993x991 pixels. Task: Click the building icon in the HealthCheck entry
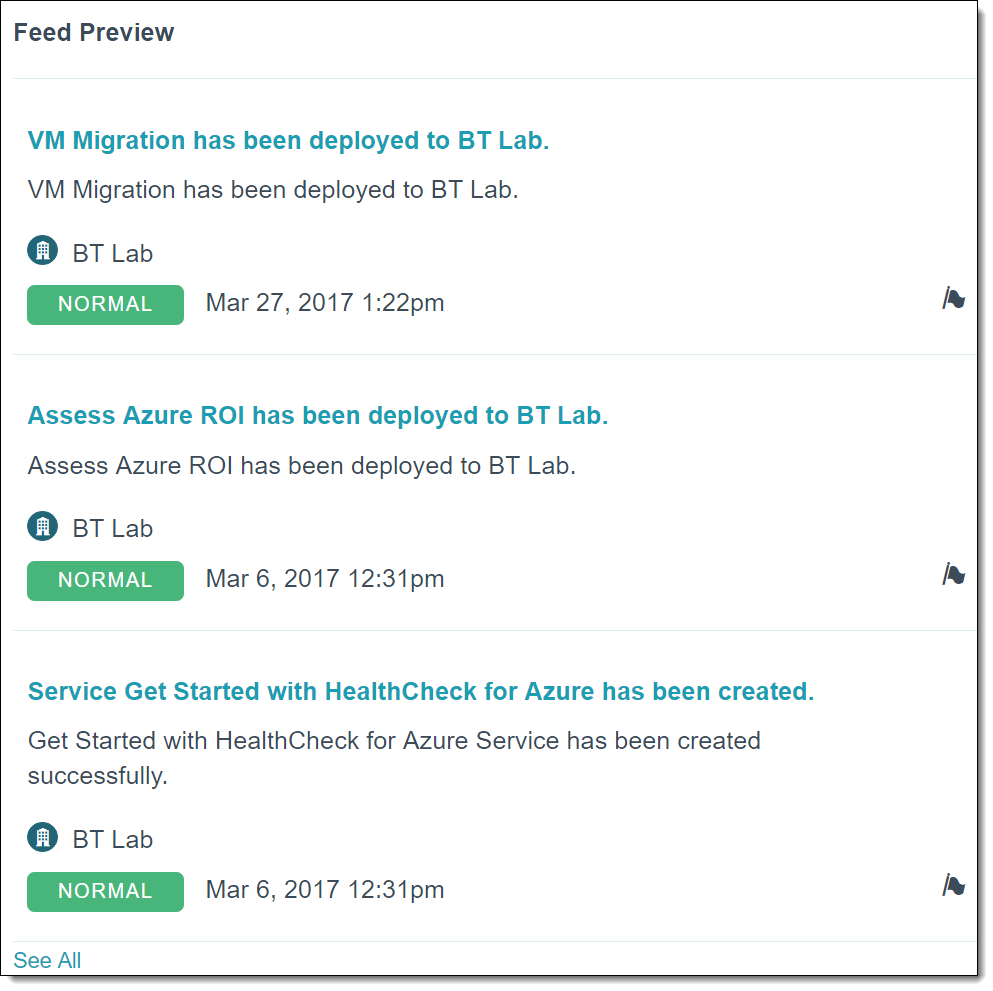click(x=42, y=837)
